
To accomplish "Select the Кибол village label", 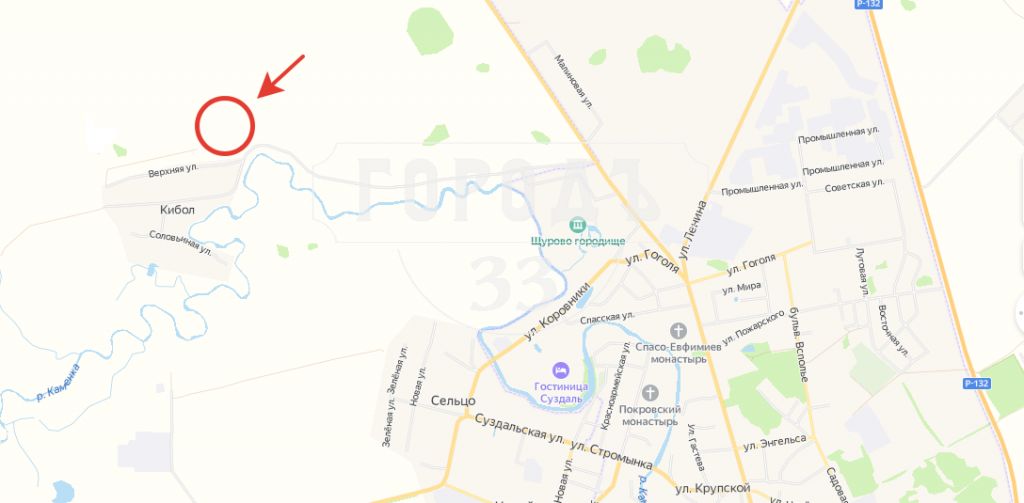I will pos(178,210).
